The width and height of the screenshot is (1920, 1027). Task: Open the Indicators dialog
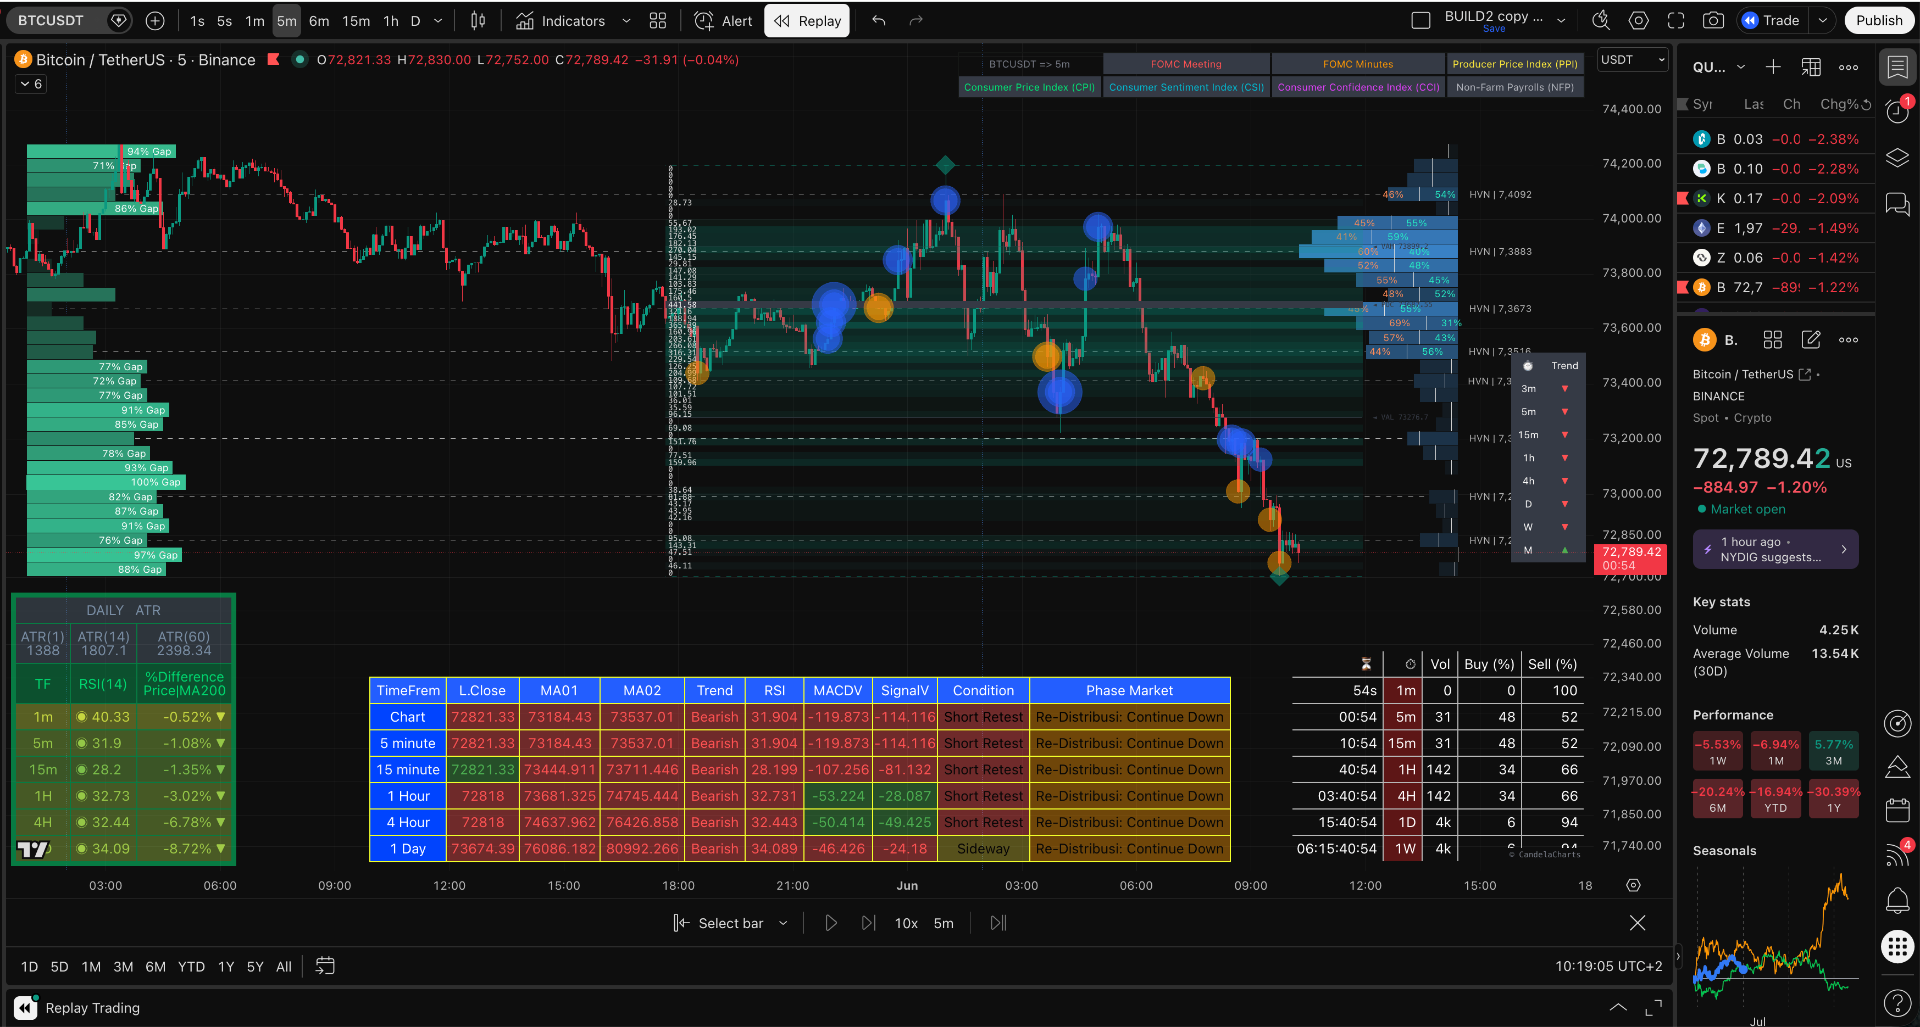coord(561,20)
